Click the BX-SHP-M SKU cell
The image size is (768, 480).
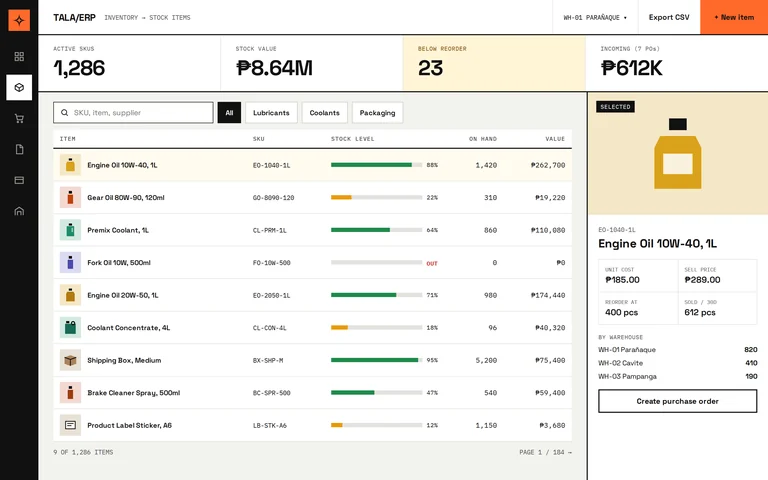[268, 360]
